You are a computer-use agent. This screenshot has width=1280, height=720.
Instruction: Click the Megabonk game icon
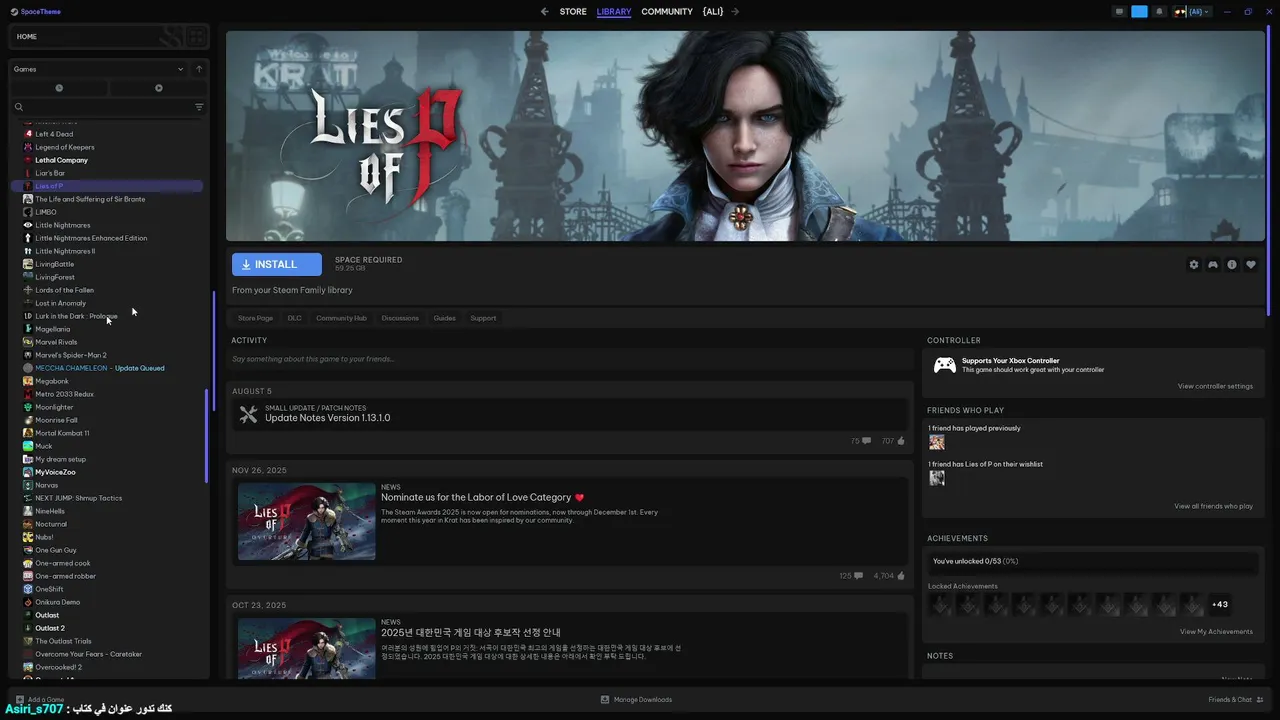tap(28, 381)
